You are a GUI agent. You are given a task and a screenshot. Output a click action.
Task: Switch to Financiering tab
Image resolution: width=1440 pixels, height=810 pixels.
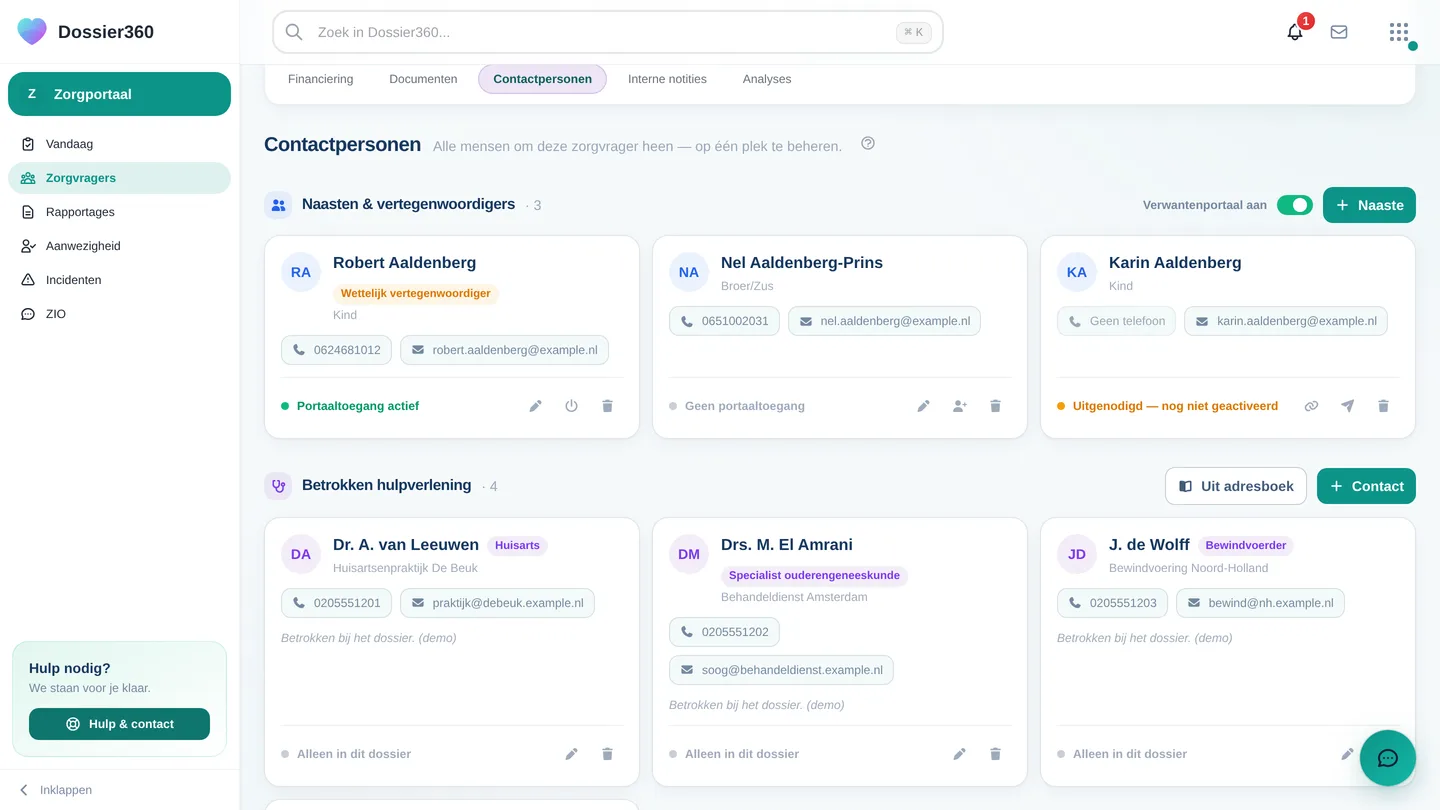click(x=321, y=79)
